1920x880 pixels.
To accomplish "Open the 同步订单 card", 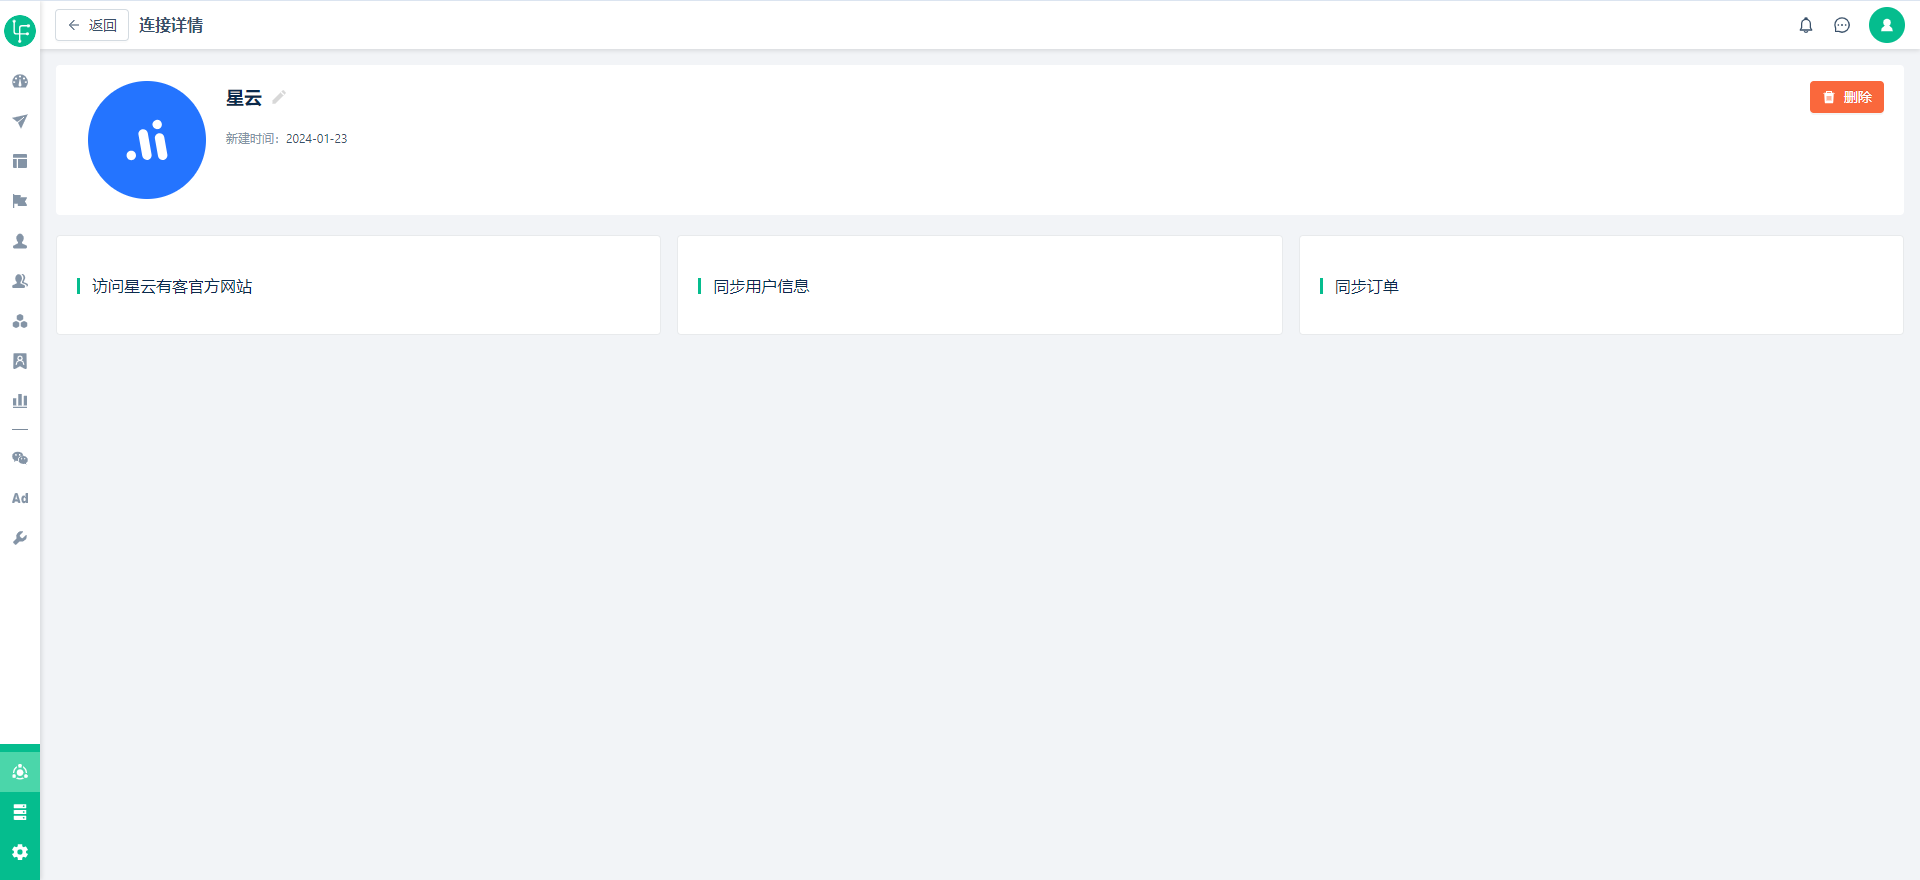I will coord(1601,285).
